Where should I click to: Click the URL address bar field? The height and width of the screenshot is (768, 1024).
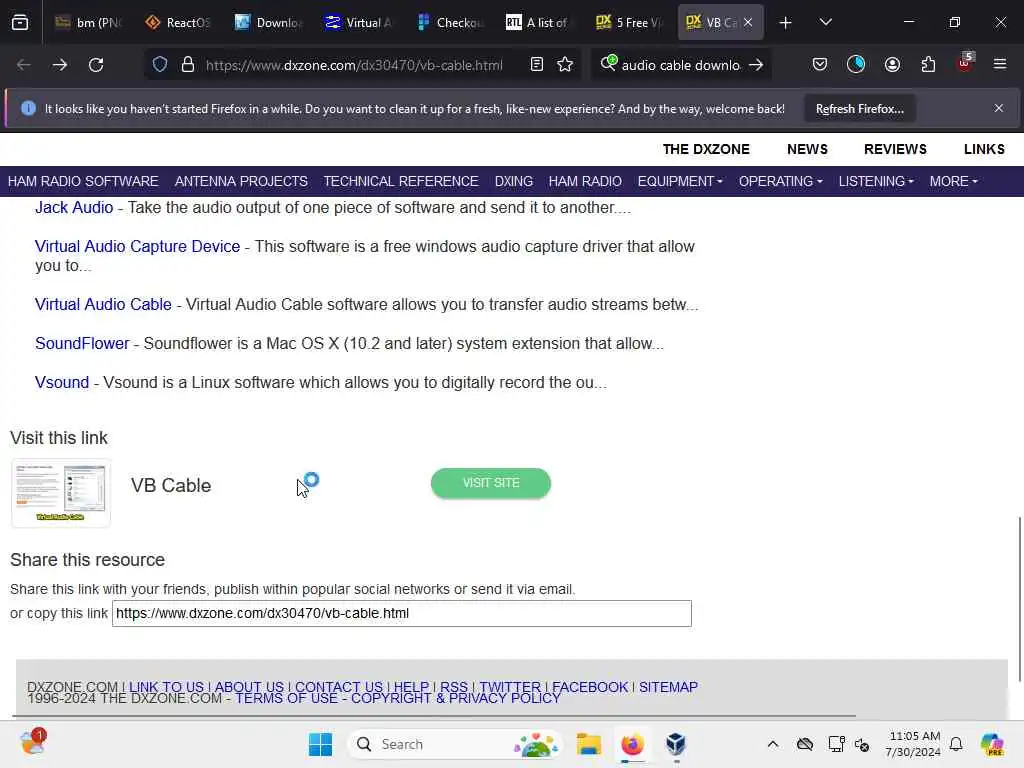point(354,65)
